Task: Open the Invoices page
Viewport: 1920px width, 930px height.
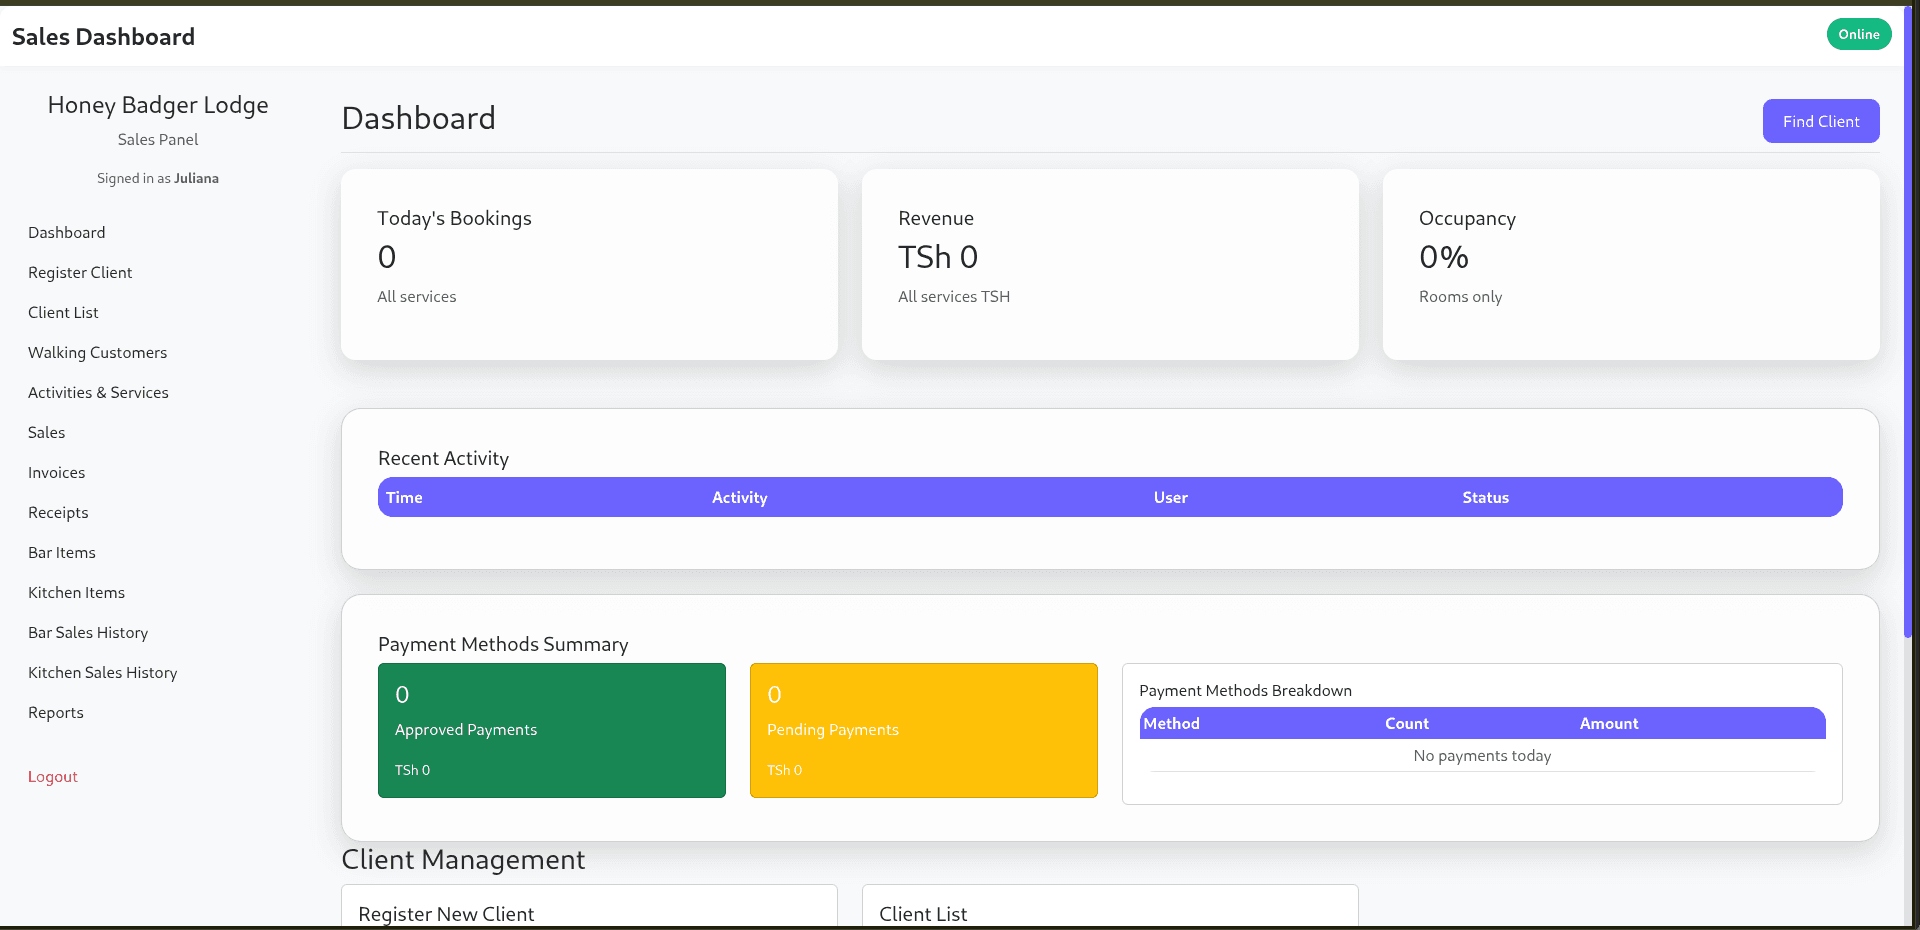Action: pyautogui.click(x=56, y=472)
